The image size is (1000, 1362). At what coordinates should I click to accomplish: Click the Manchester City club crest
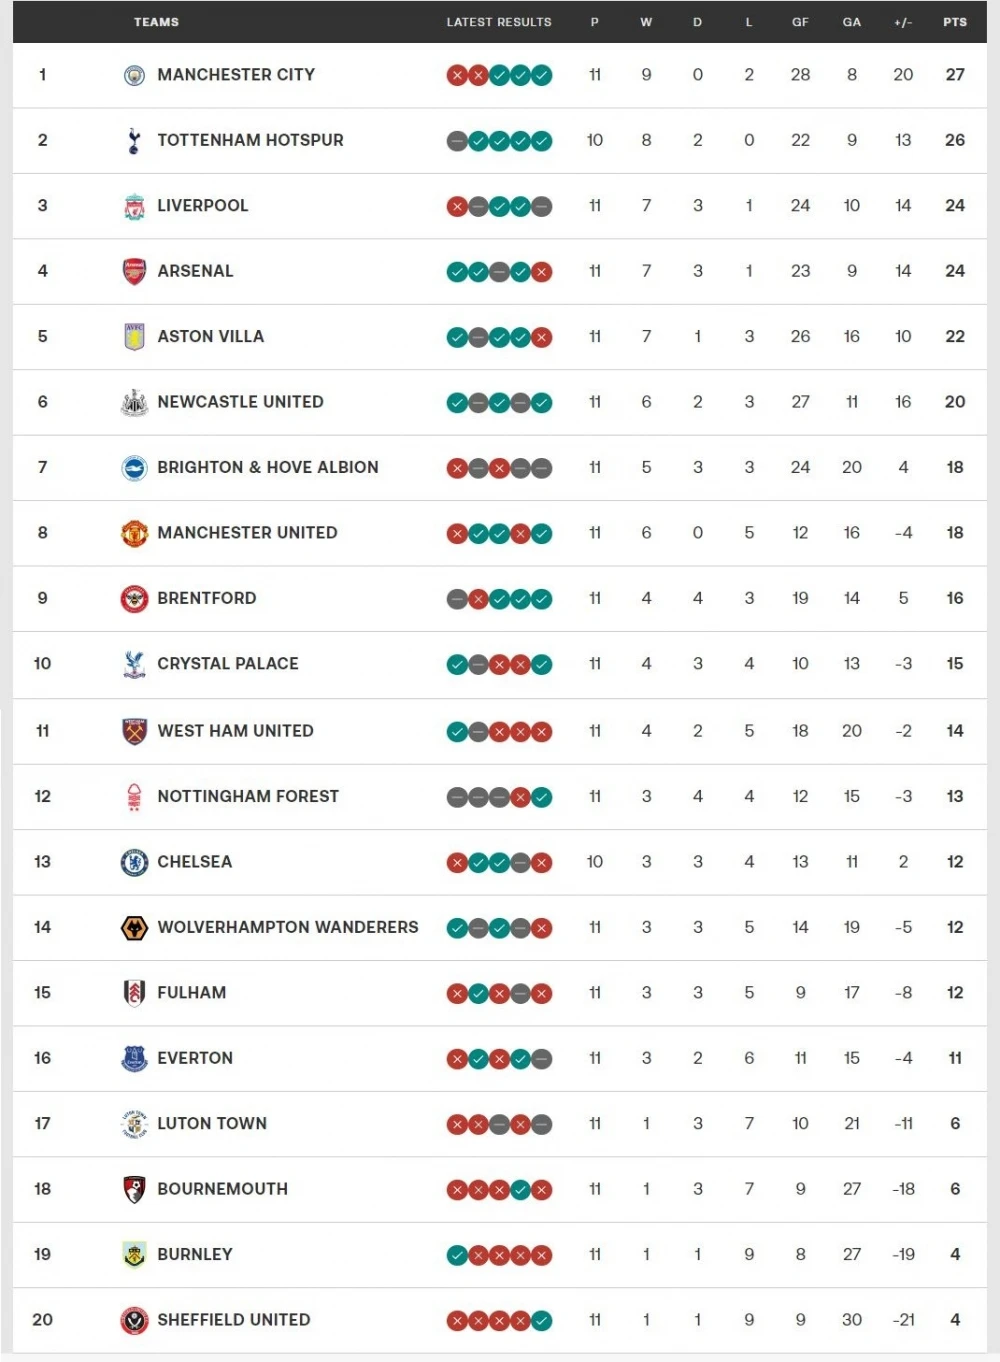pos(134,75)
